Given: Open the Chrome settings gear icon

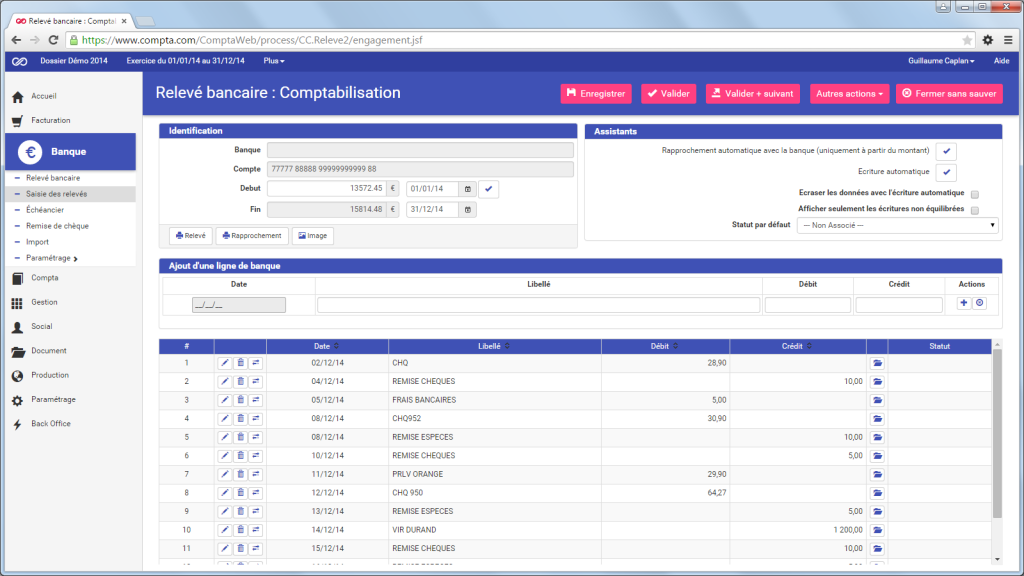Looking at the screenshot, I should (x=987, y=40).
